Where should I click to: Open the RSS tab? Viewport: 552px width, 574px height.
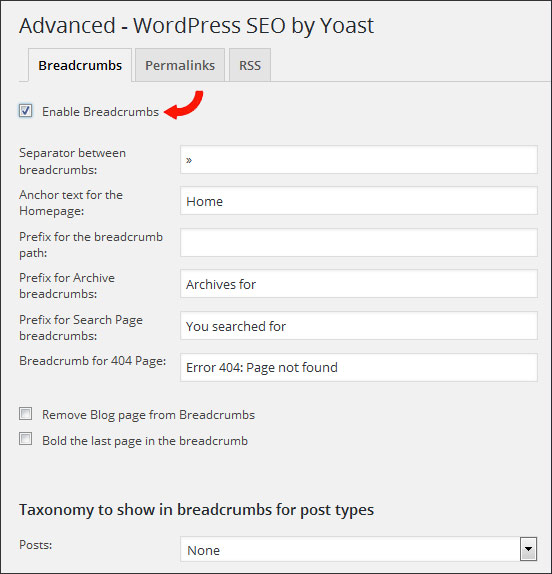250,65
